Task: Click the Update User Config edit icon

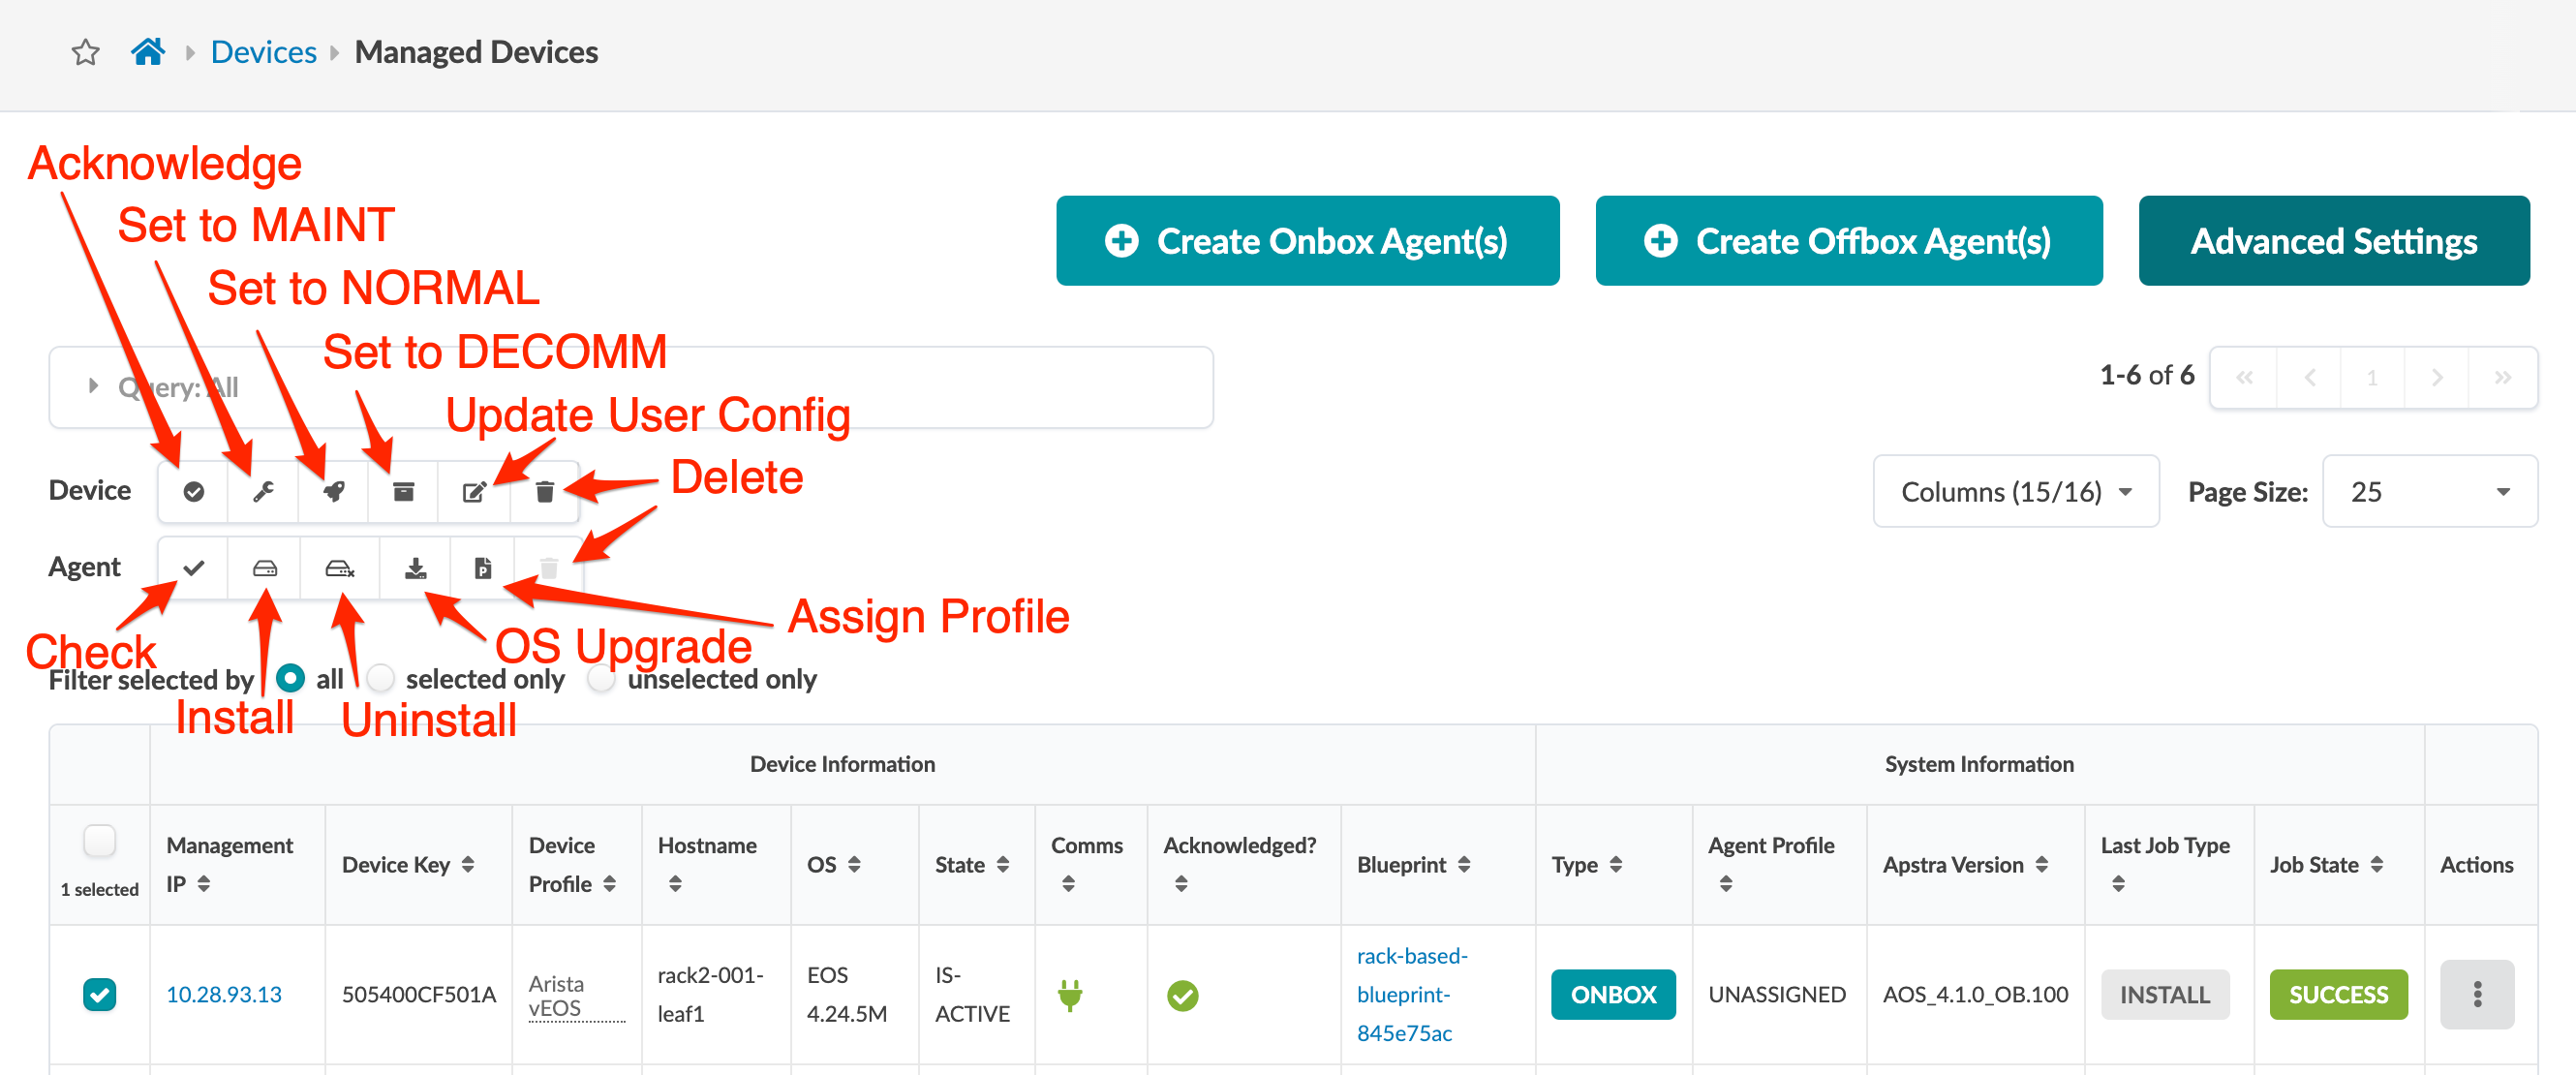Action: [x=473, y=491]
